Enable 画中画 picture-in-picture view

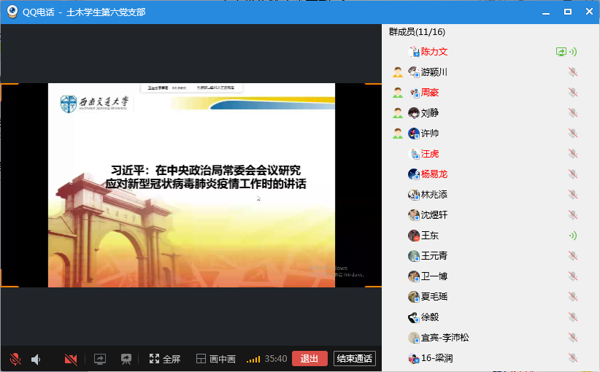(216, 359)
